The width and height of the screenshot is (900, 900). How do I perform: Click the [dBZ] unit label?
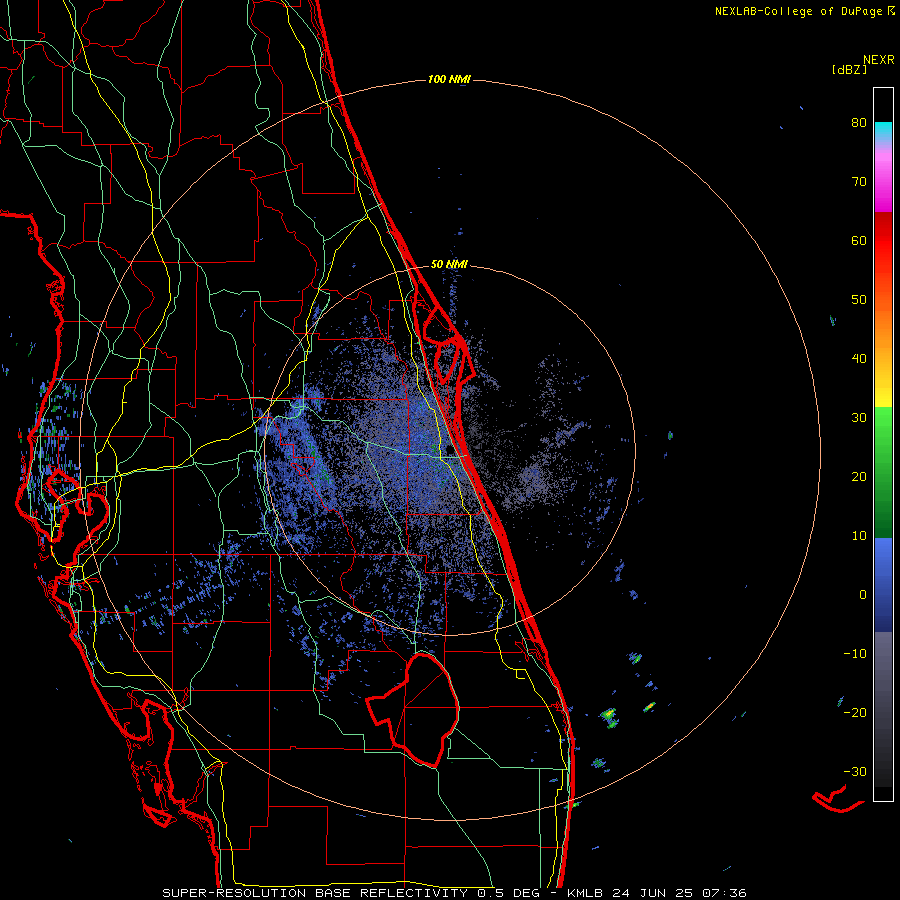coord(849,70)
